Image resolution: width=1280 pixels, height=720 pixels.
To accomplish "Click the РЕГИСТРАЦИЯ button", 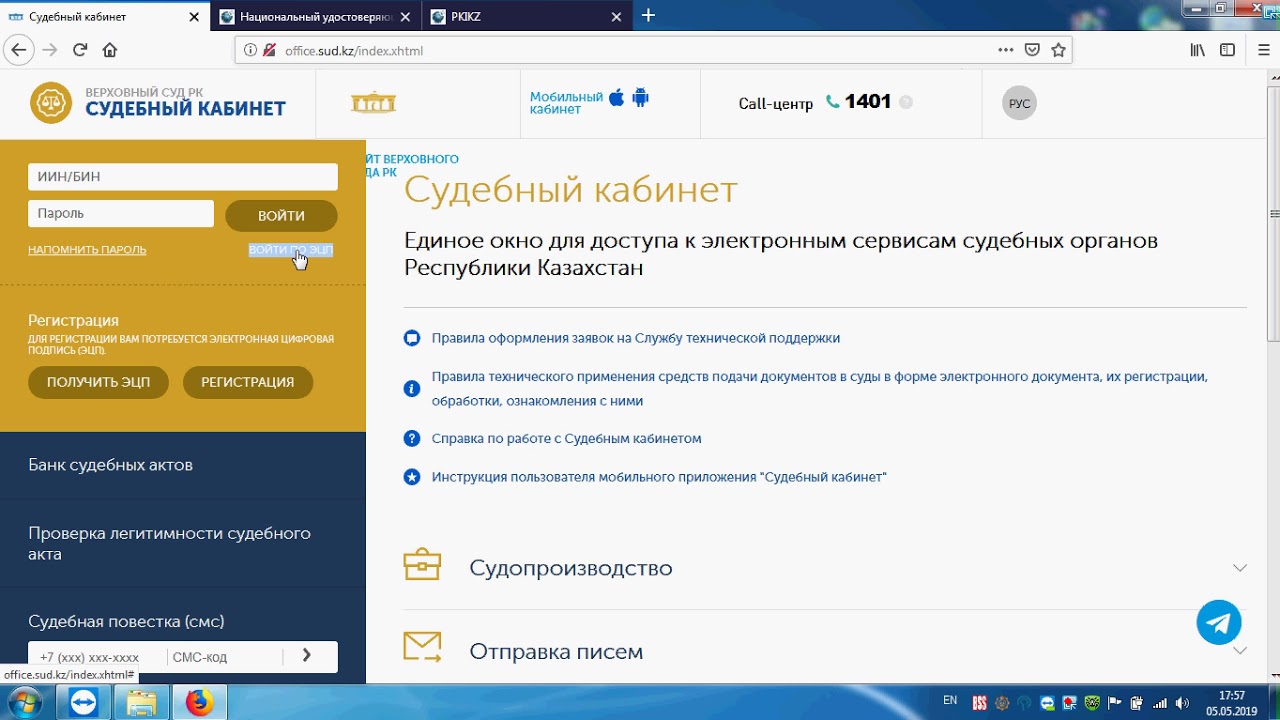I will pos(248,382).
